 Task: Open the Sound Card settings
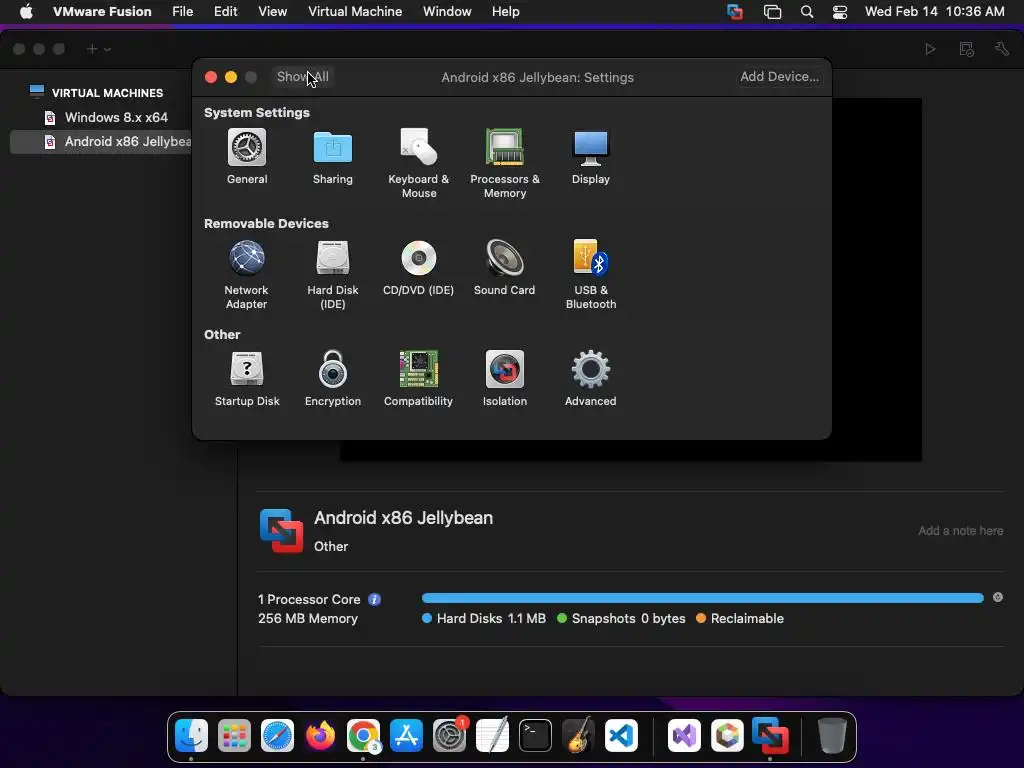click(504, 268)
